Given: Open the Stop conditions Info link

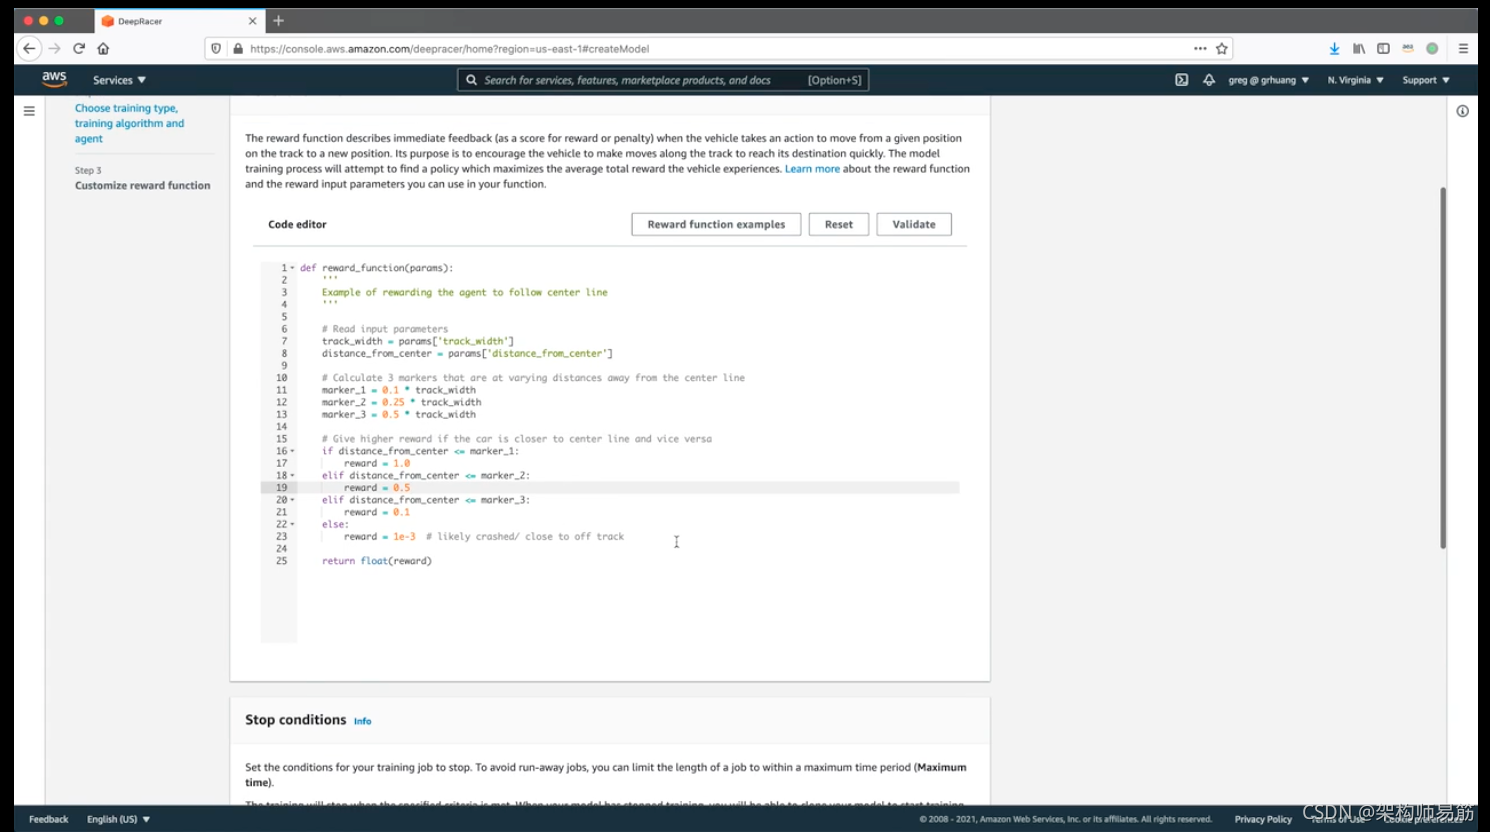Looking at the screenshot, I should (x=362, y=721).
